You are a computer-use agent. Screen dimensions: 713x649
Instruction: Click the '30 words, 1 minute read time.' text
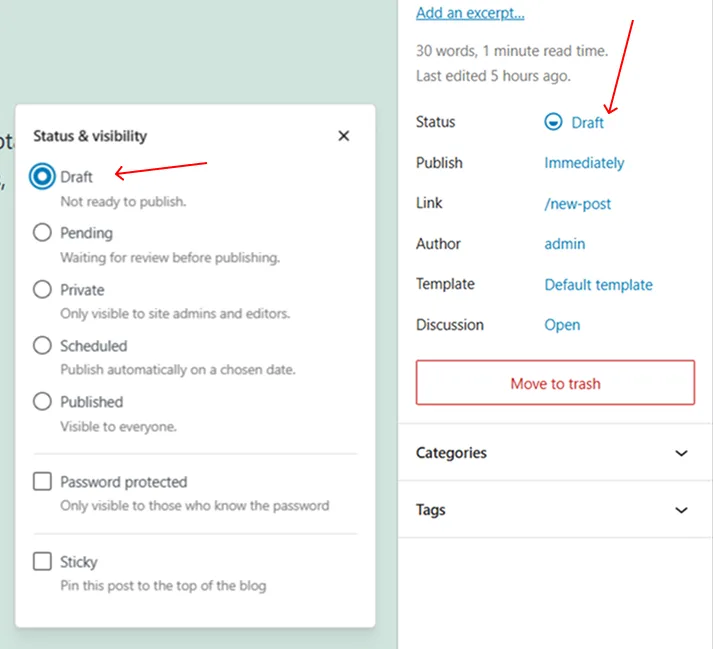point(512,50)
